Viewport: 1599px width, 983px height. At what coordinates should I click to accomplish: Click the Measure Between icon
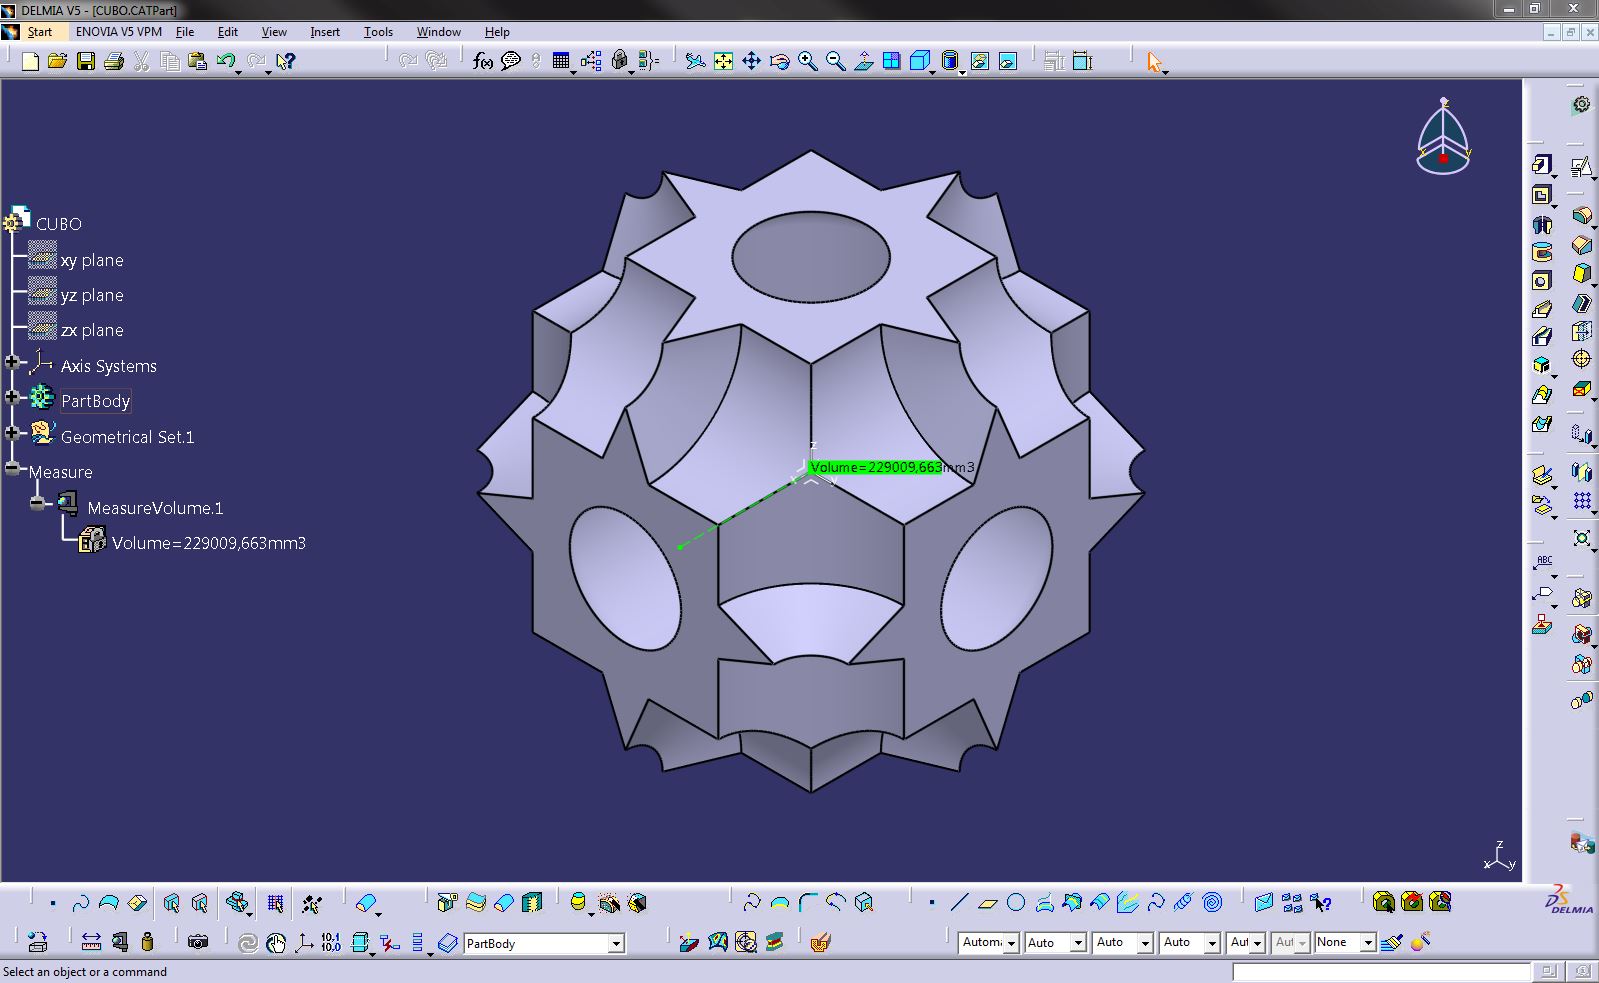91,942
